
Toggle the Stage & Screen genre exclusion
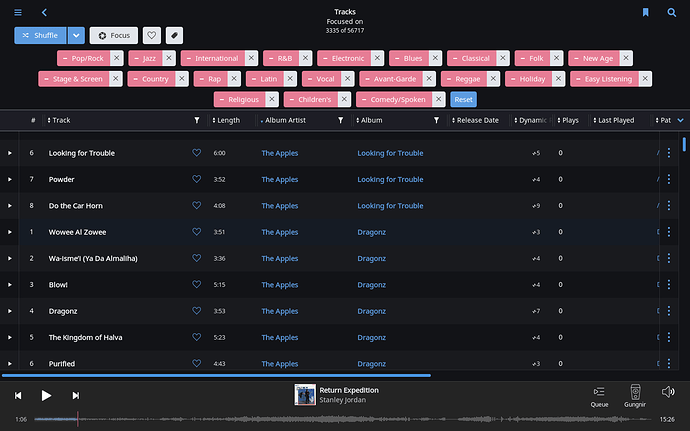73,79
